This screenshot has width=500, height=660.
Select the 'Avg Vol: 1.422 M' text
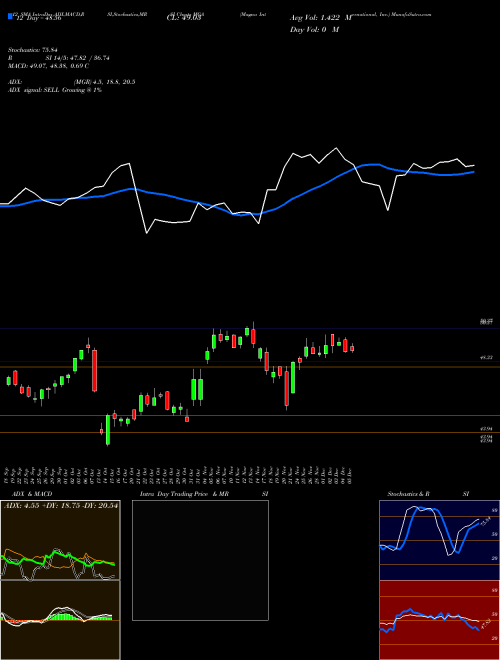pyautogui.click(x=321, y=18)
